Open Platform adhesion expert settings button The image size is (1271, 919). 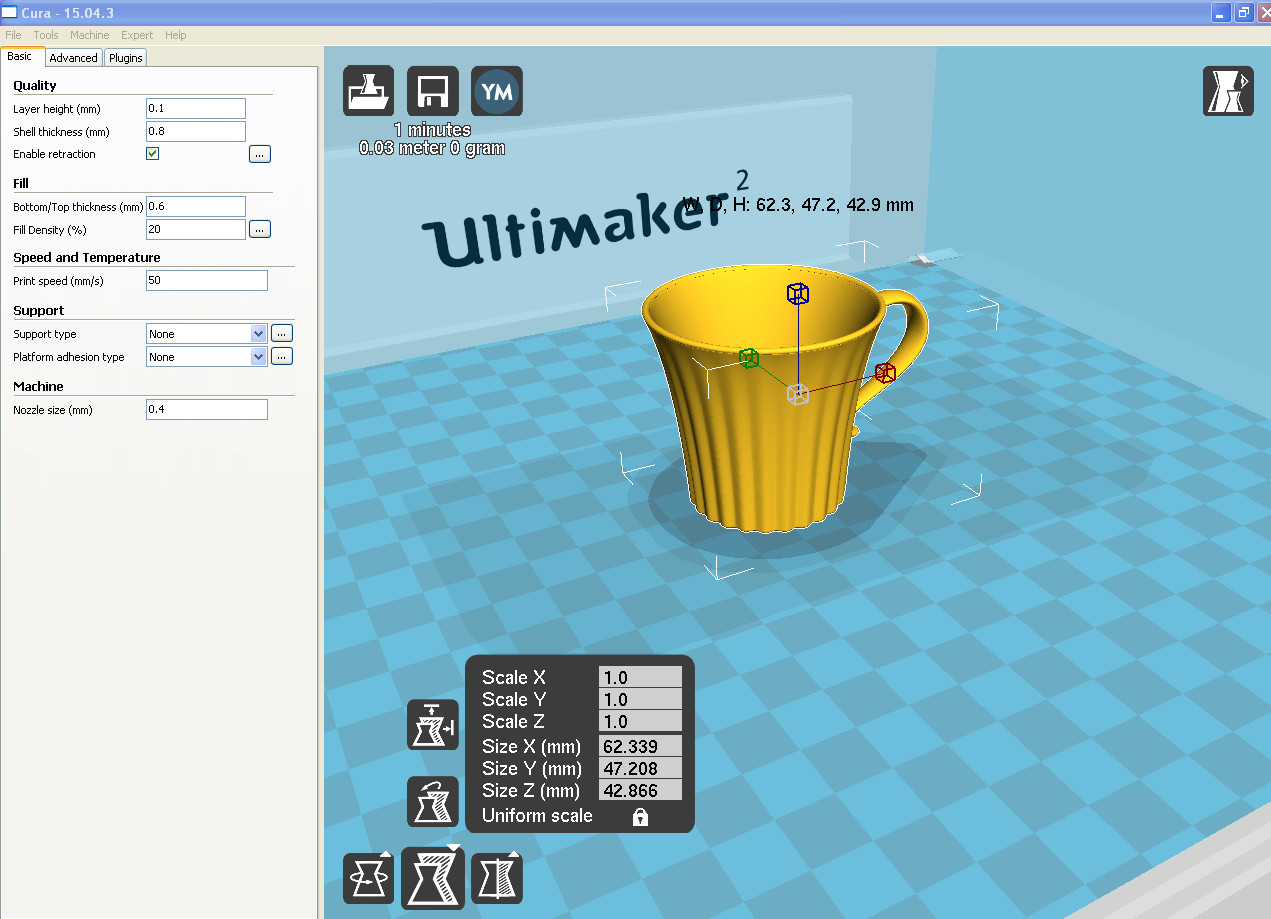[x=281, y=355]
